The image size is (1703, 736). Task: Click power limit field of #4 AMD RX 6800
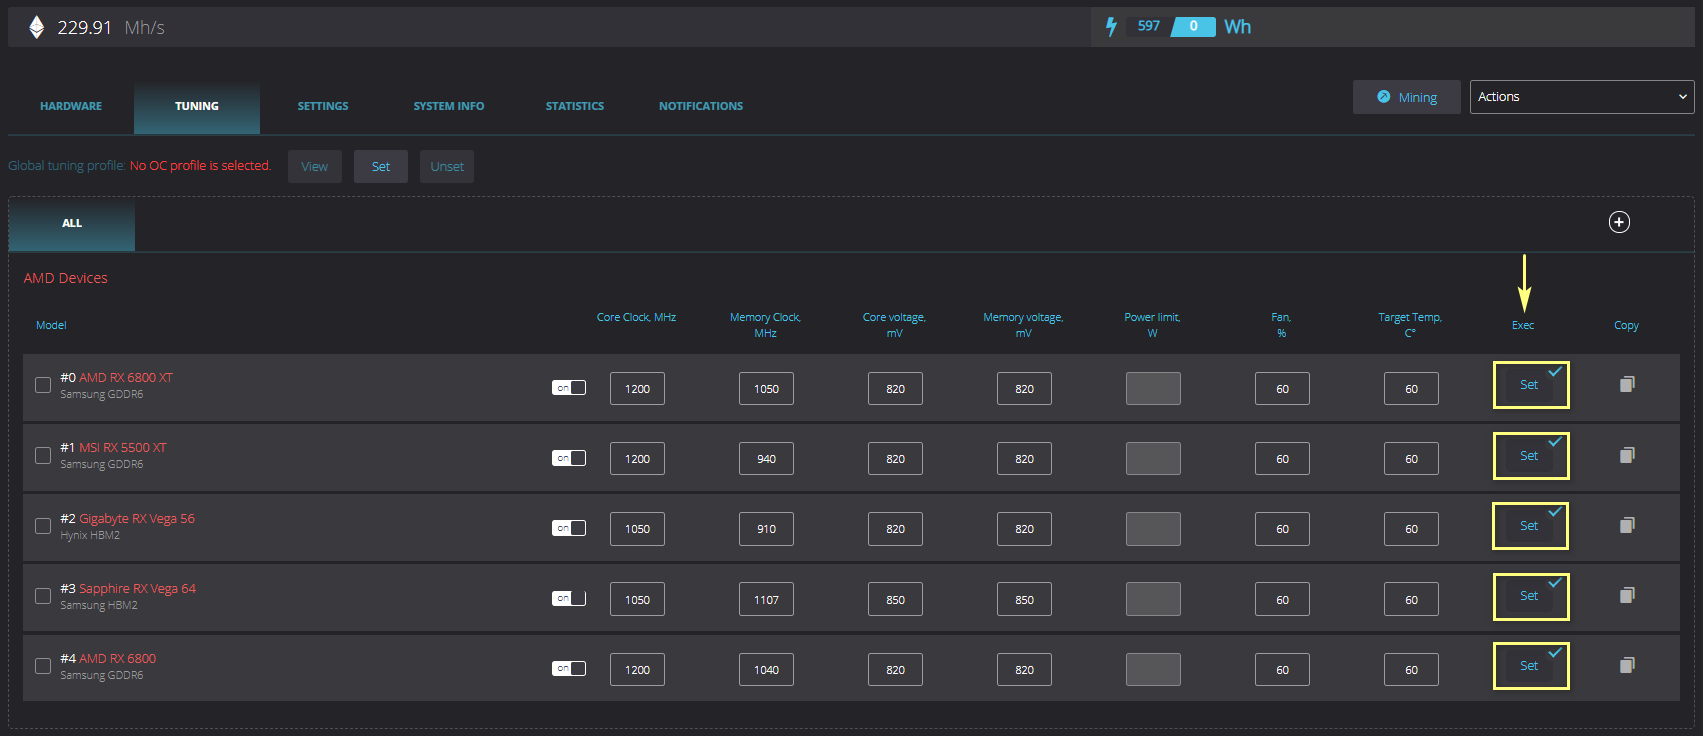click(1153, 670)
